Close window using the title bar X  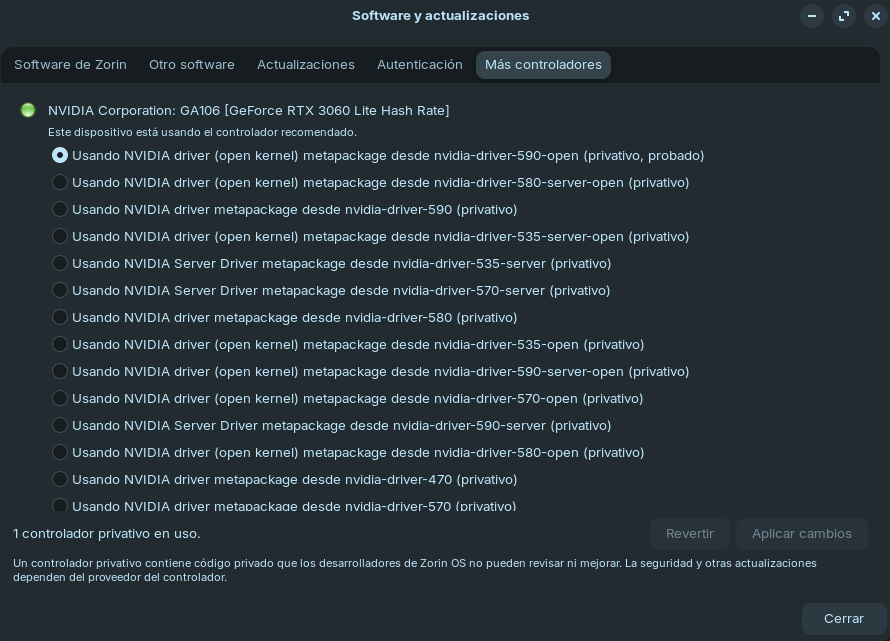coord(875,16)
